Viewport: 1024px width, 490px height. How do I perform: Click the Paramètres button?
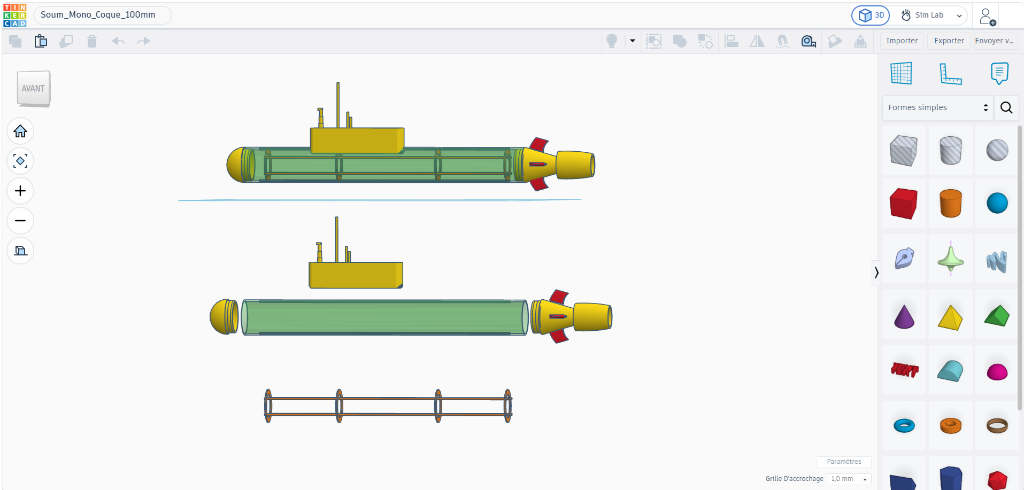click(844, 462)
